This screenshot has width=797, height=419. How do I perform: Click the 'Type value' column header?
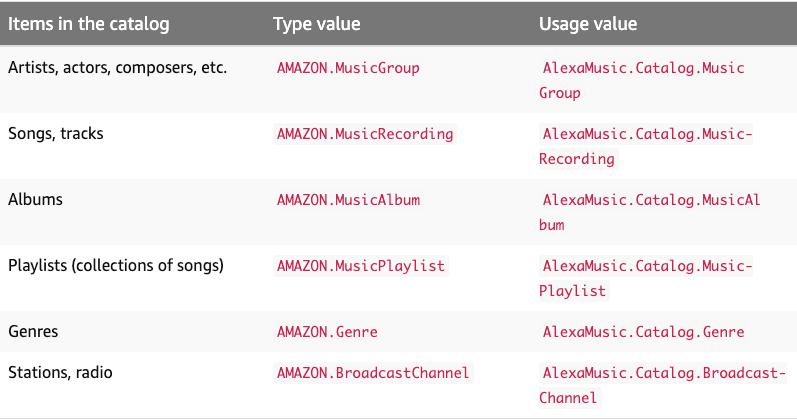[317, 24]
